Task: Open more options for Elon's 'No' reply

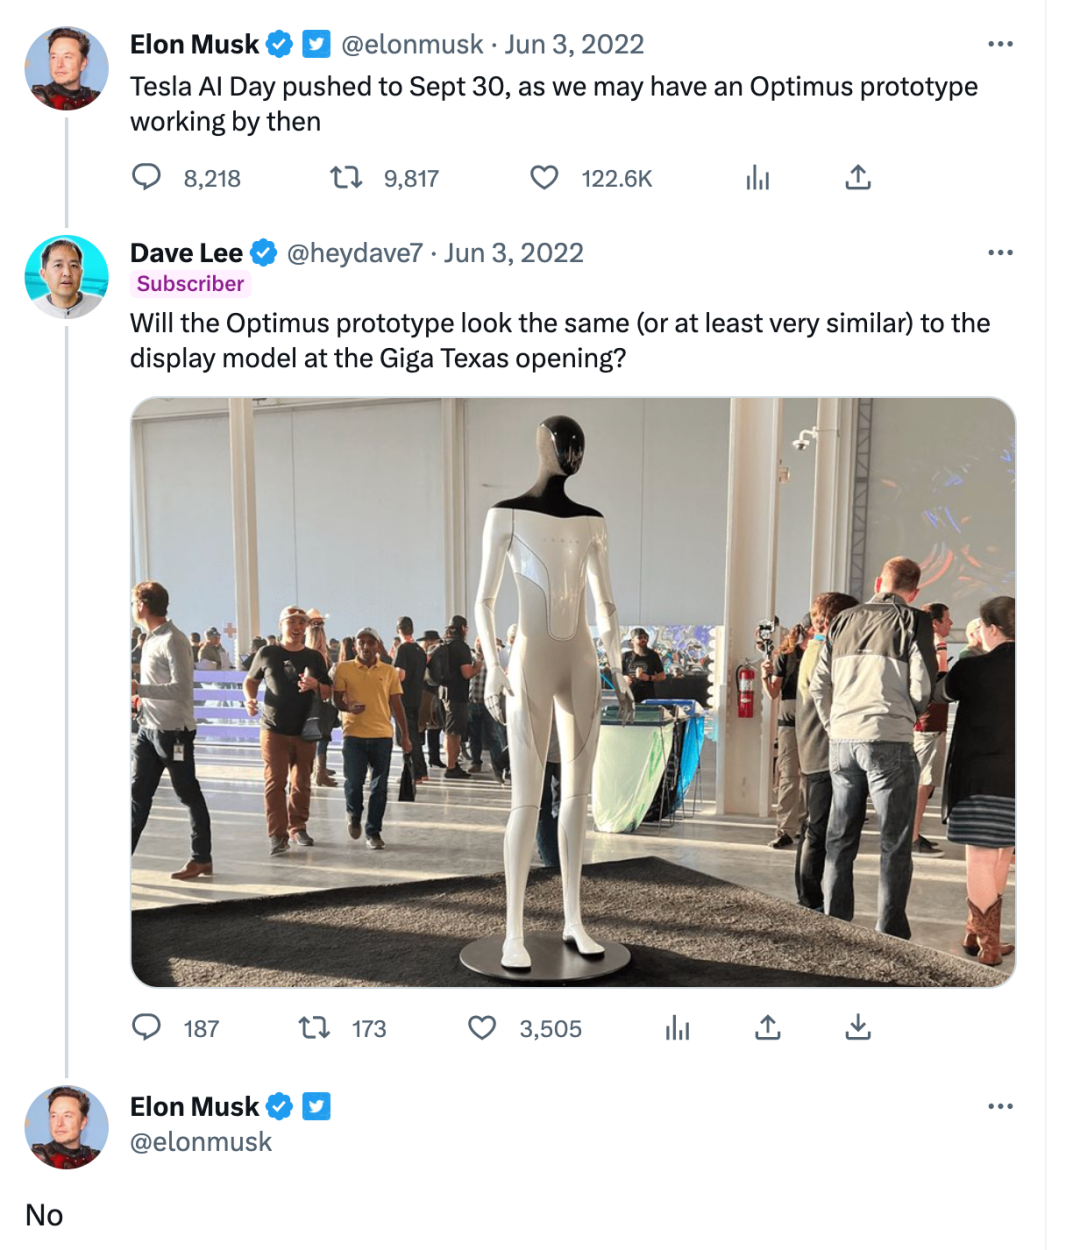Action: tap(1000, 1106)
